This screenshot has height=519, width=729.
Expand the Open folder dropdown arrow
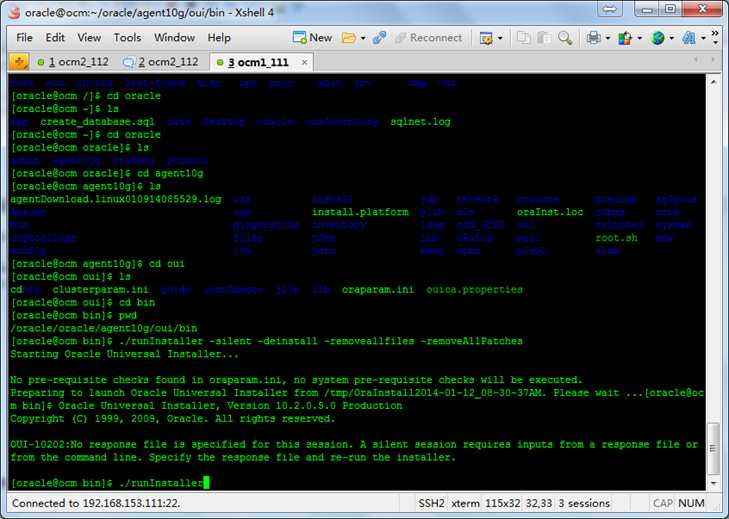coord(363,38)
